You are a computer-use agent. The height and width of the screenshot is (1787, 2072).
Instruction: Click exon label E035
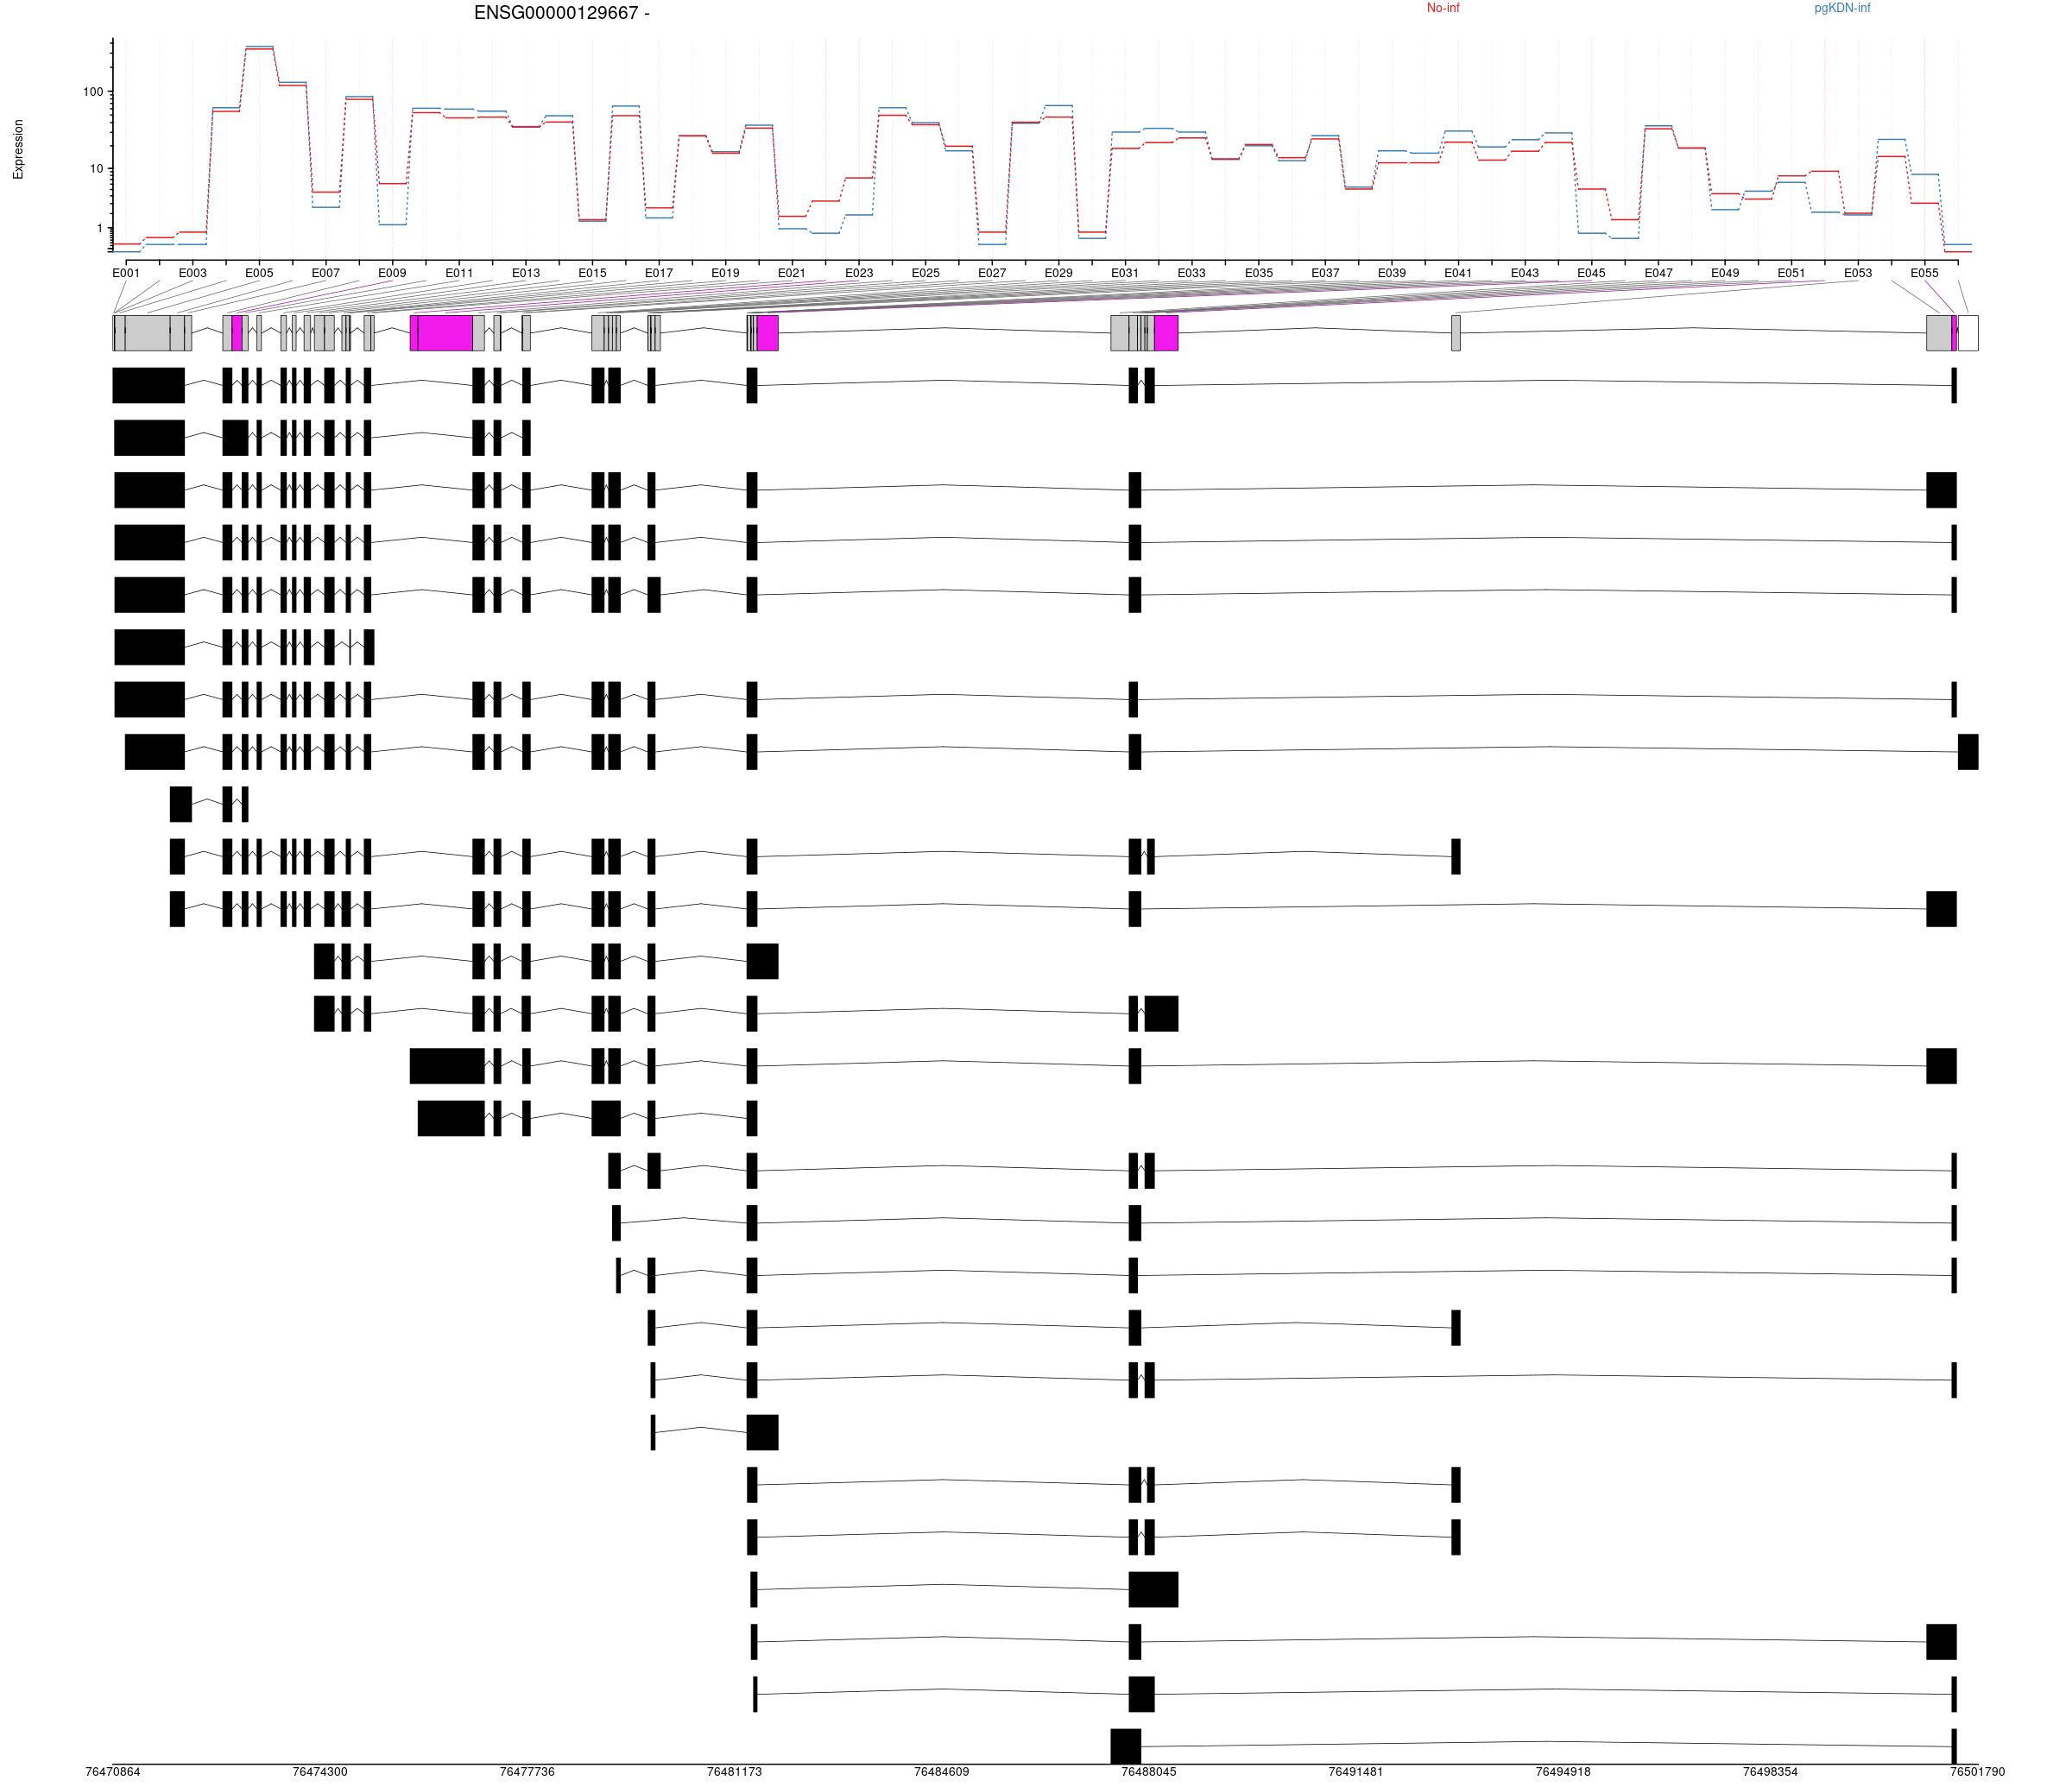[x=1258, y=273]
